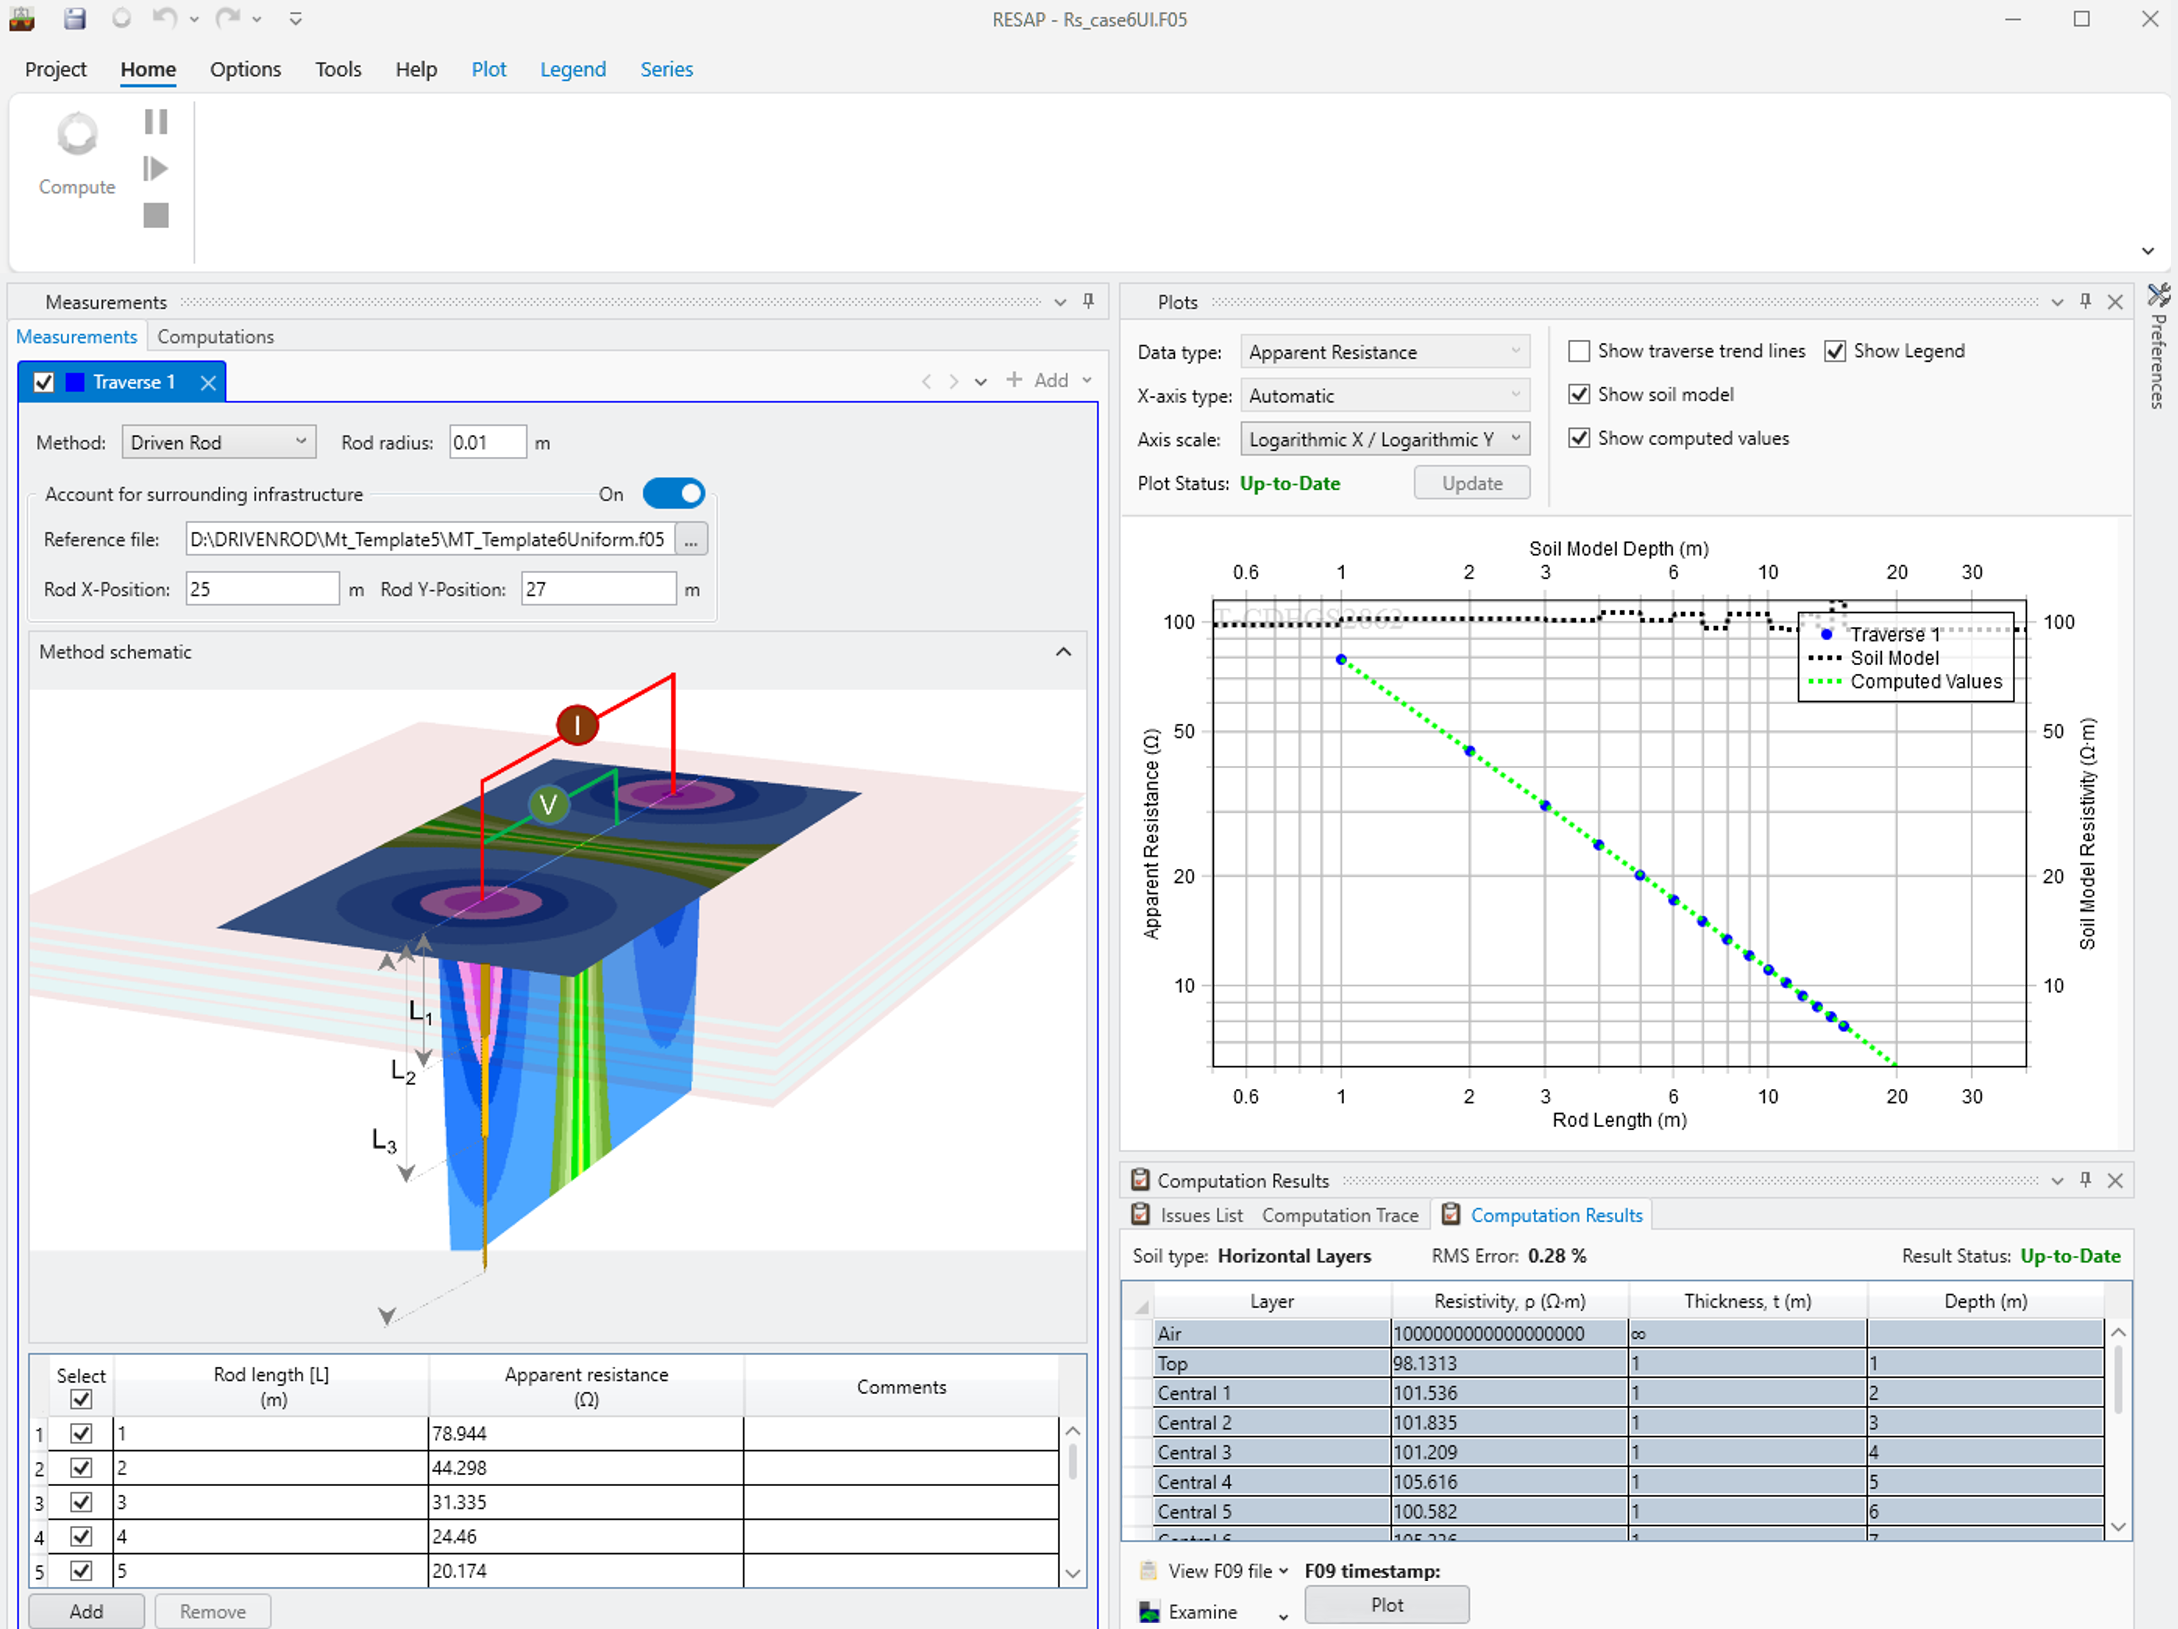Edit the Rod Y-Position field
This screenshot has height=1629, width=2178.
coord(598,589)
